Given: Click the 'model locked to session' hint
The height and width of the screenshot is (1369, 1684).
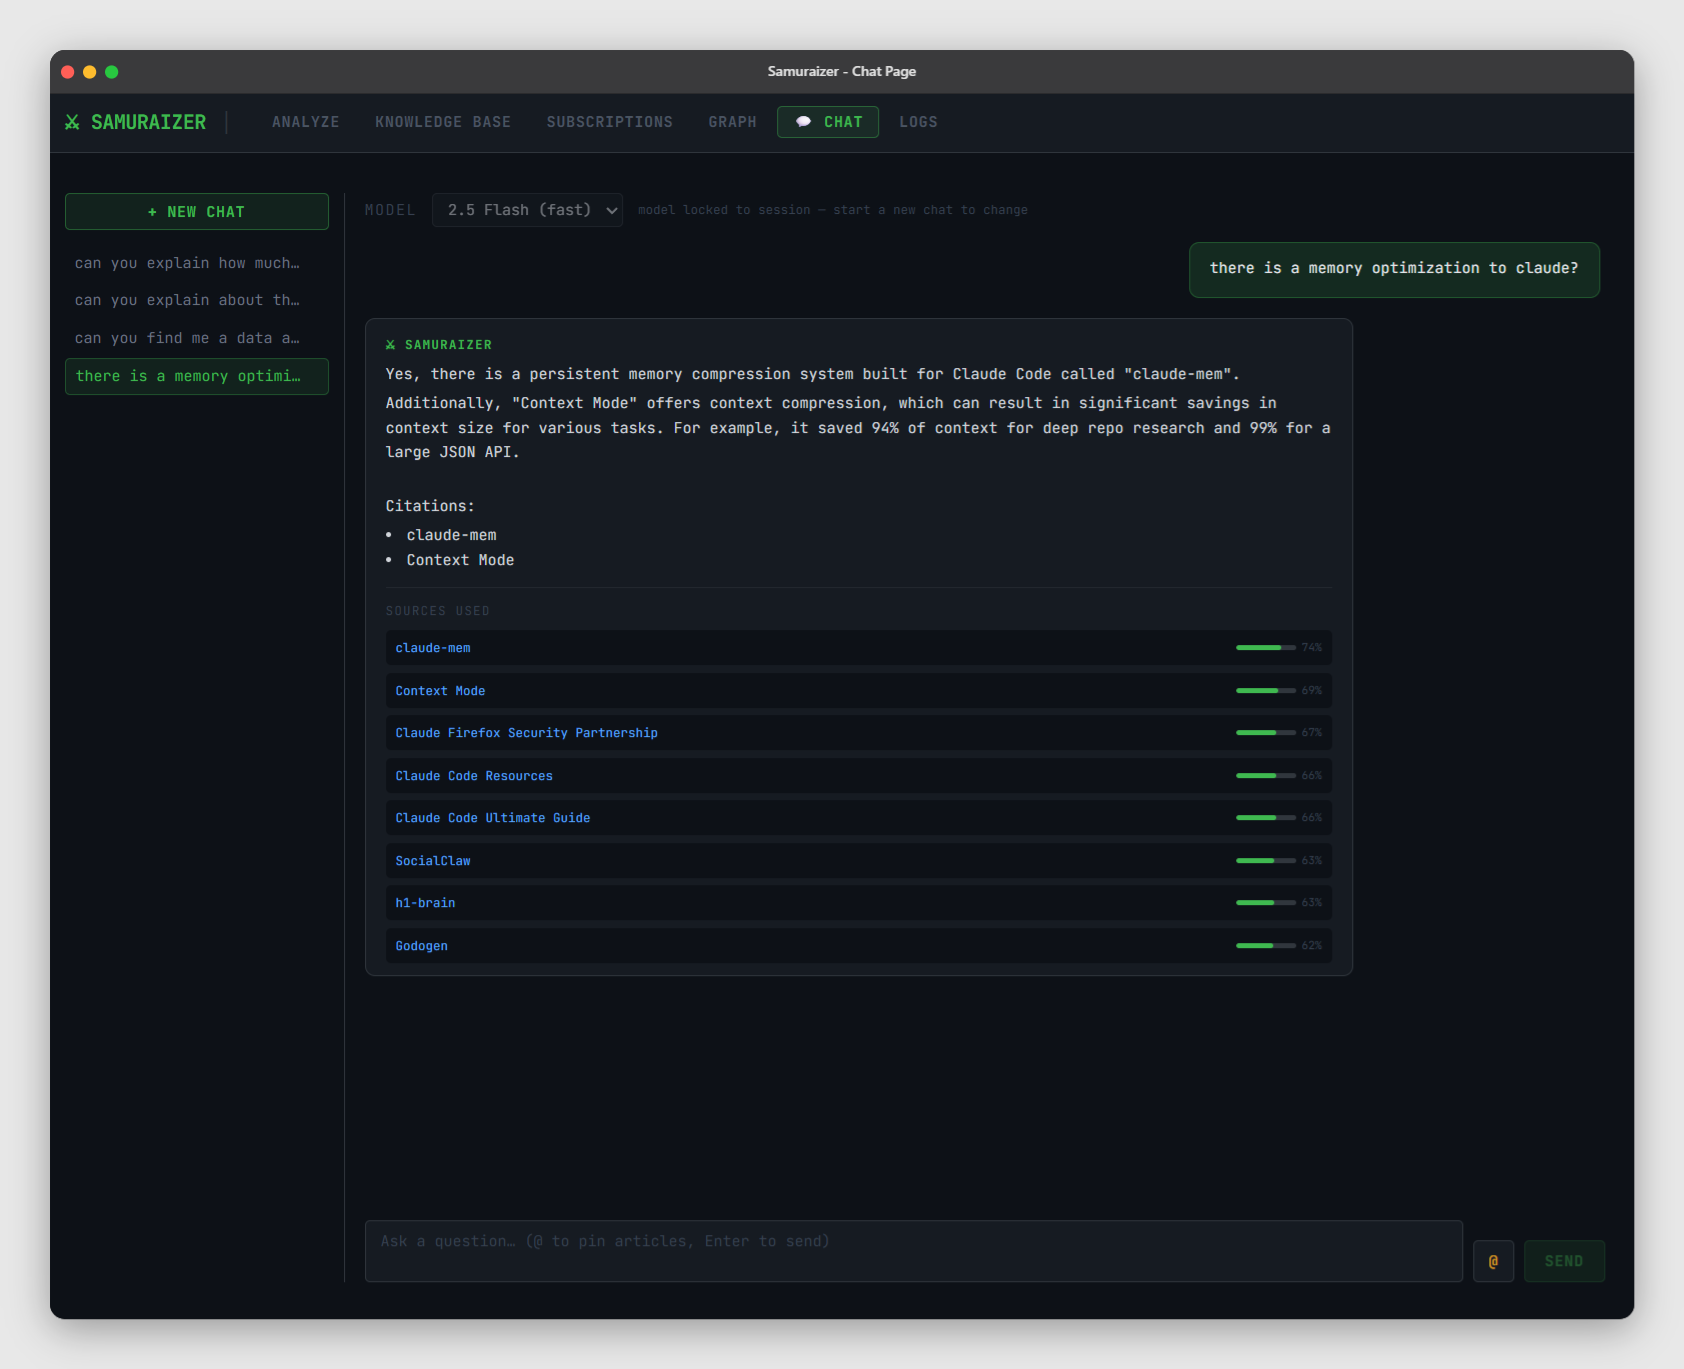Looking at the screenshot, I should click(833, 210).
